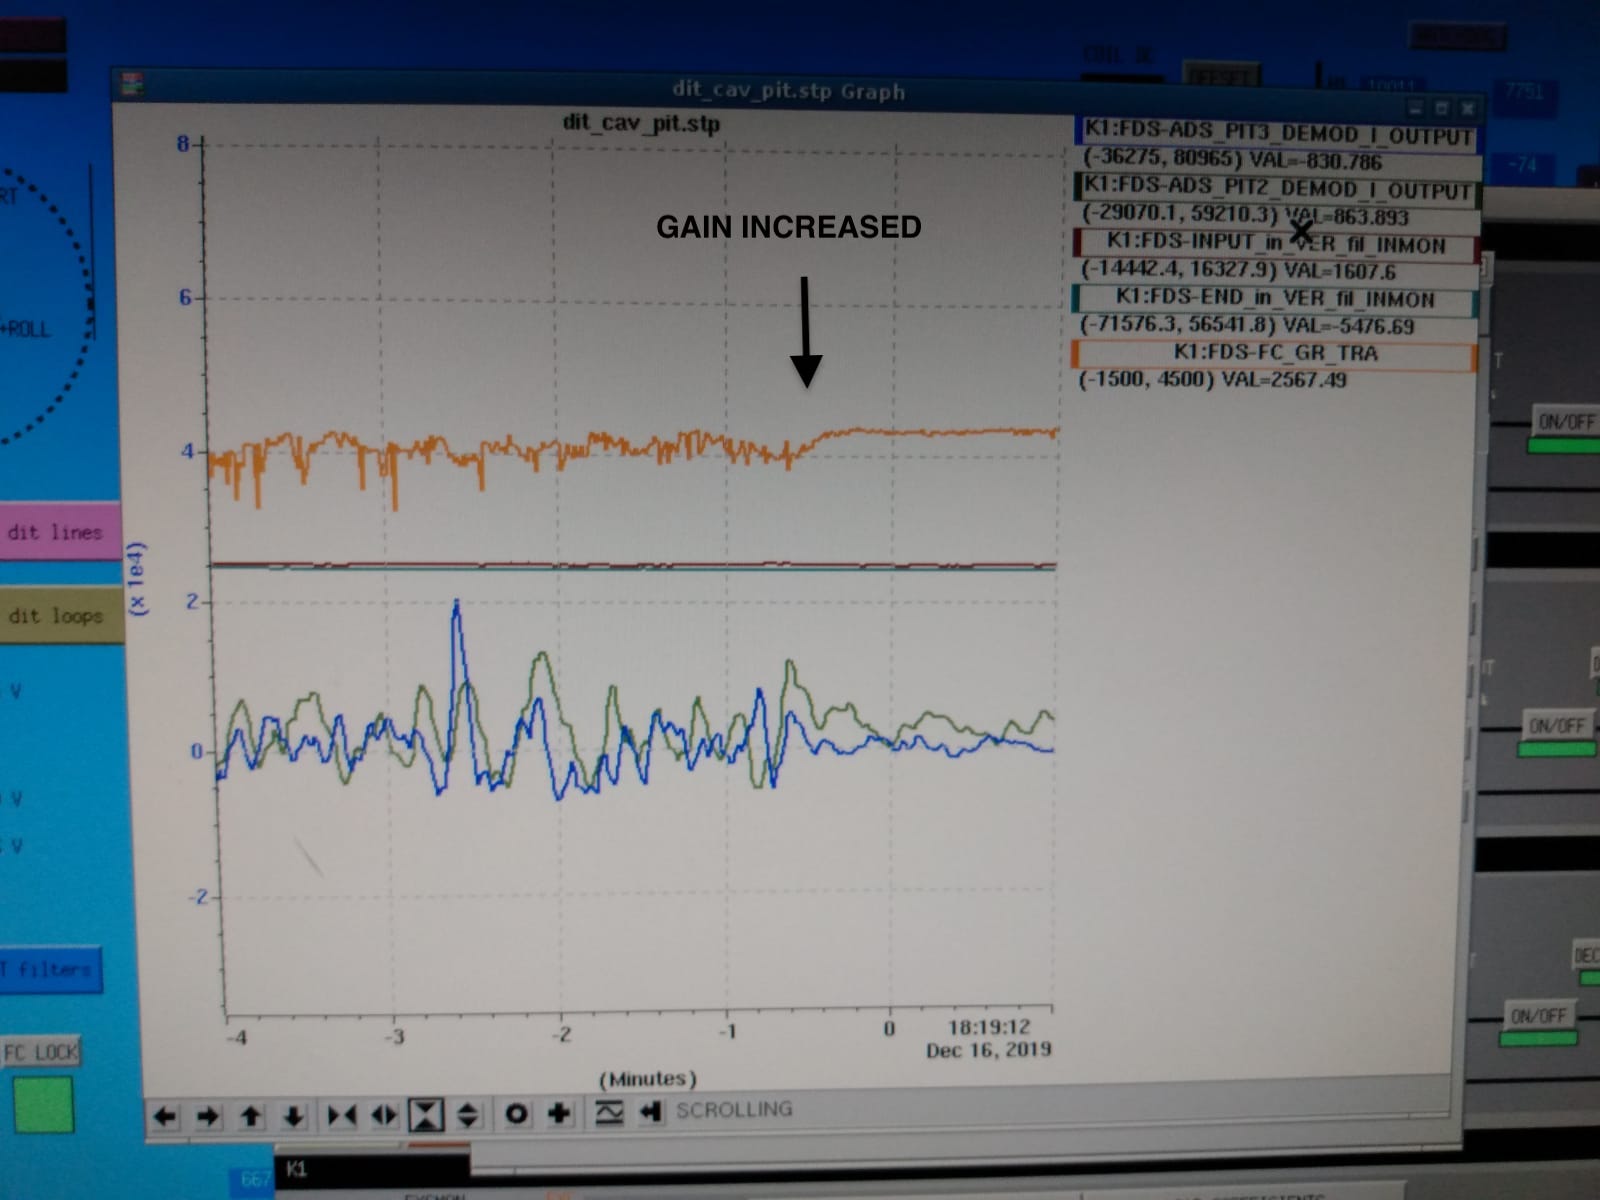Click the horizontal zoom-out icon with outward-pointing triangles

384,1114
